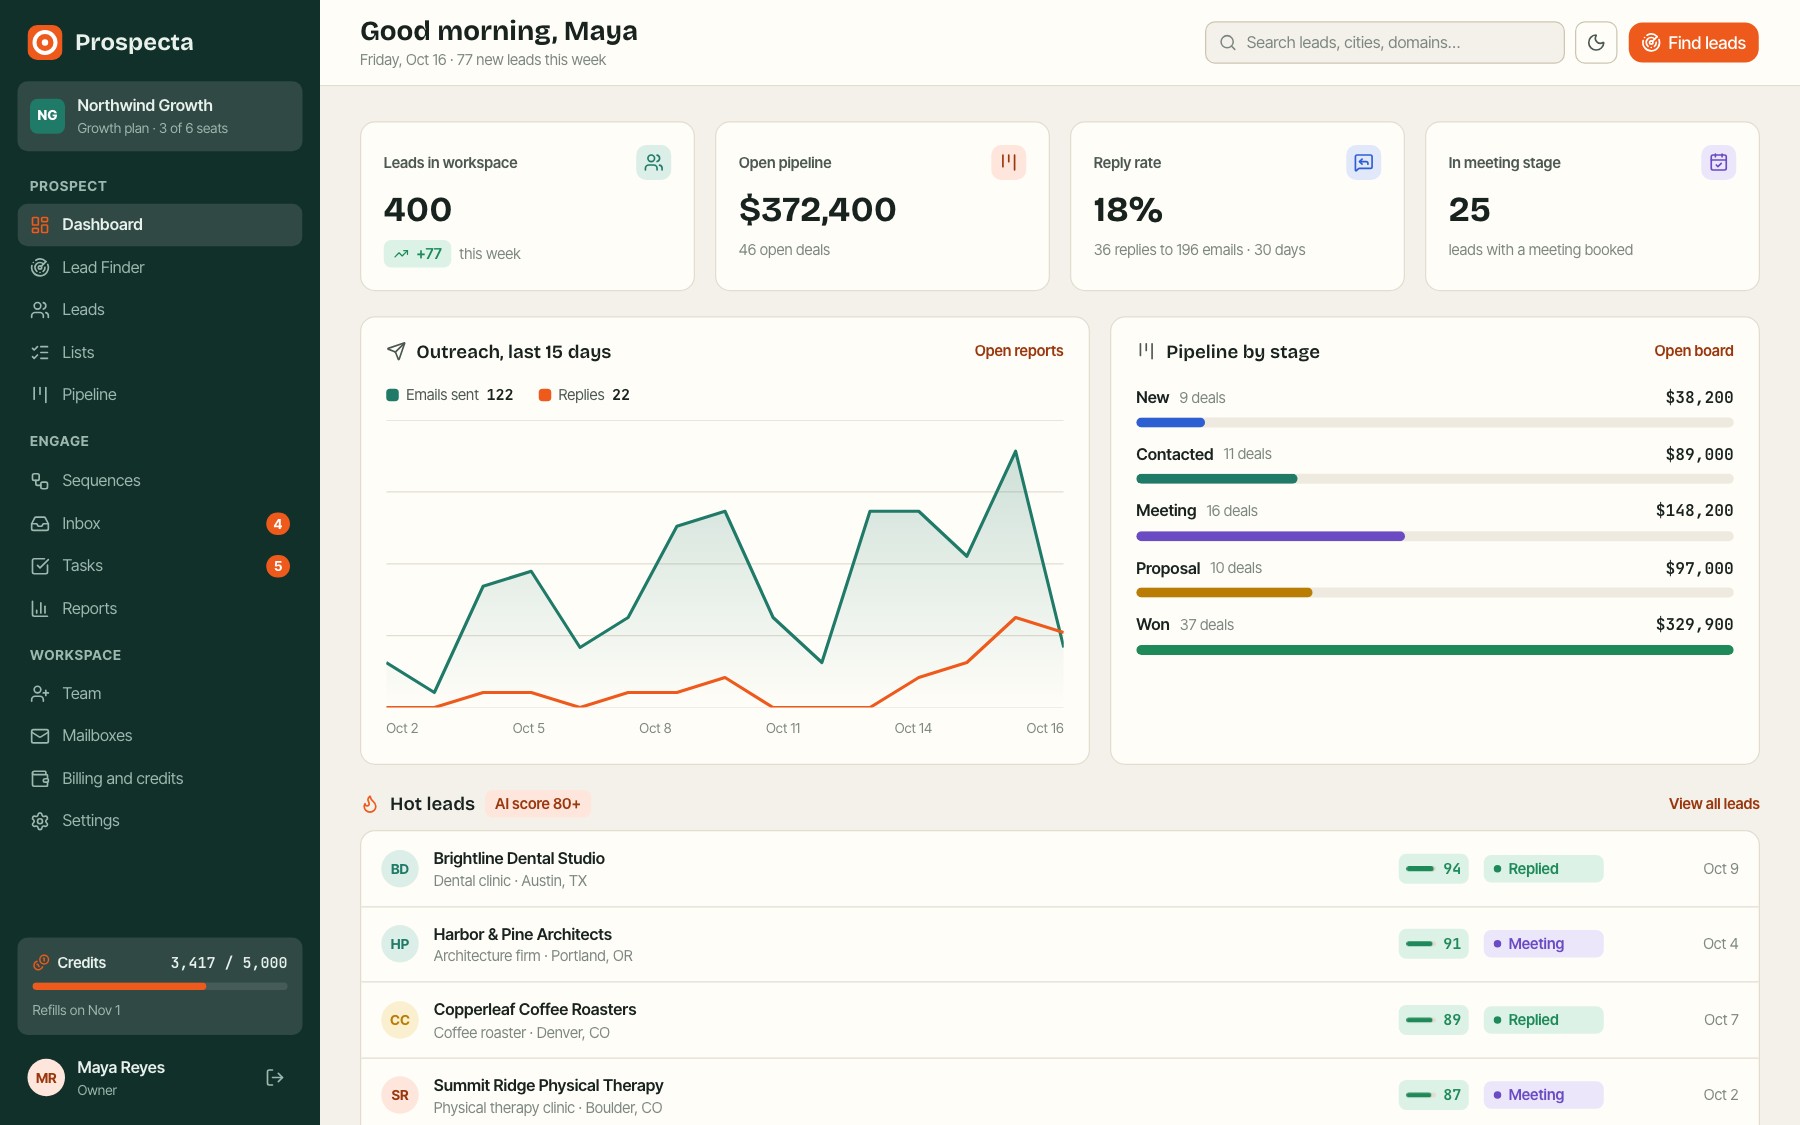Open Billing and credits page
The width and height of the screenshot is (1800, 1125).
(160, 778)
